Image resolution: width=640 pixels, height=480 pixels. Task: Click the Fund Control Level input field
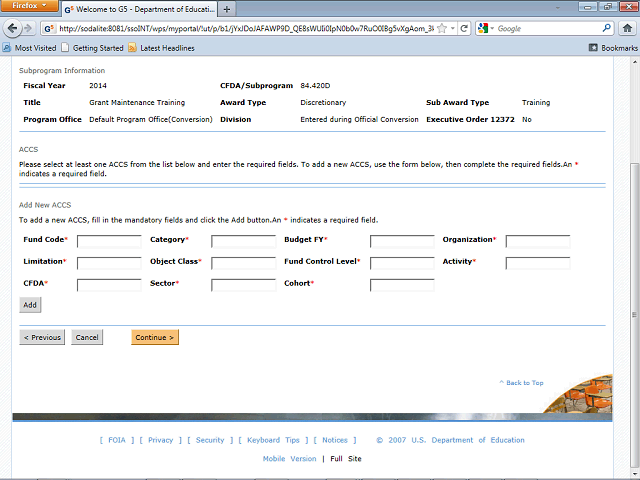[402, 263]
